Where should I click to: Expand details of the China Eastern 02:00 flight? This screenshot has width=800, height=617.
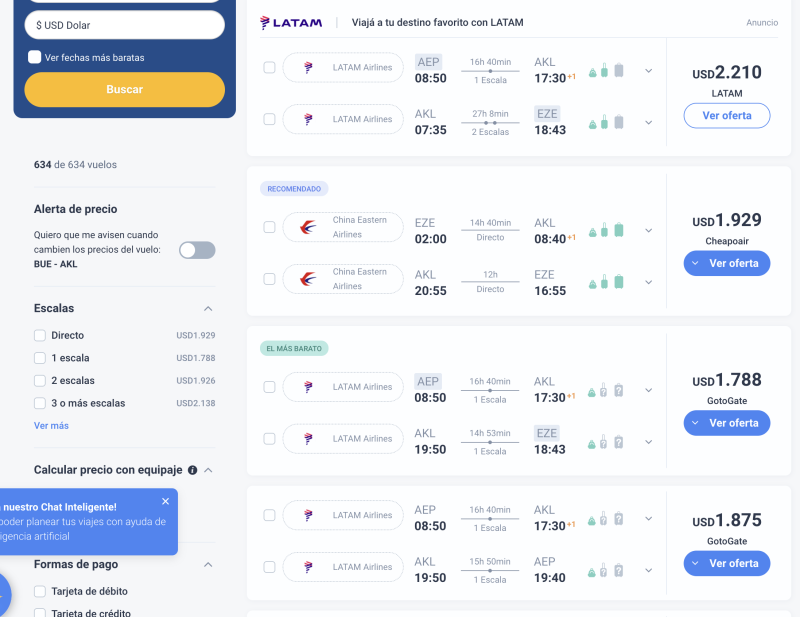pos(648,229)
